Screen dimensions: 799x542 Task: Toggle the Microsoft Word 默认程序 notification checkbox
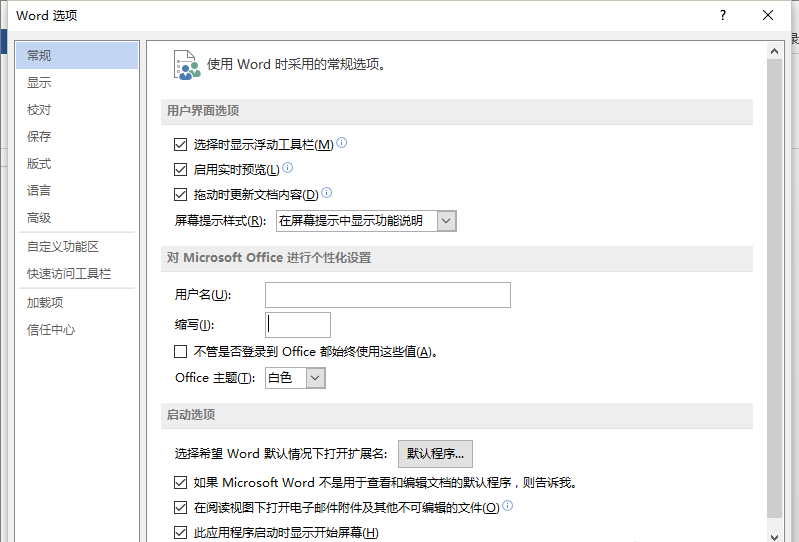pyautogui.click(x=180, y=482)
